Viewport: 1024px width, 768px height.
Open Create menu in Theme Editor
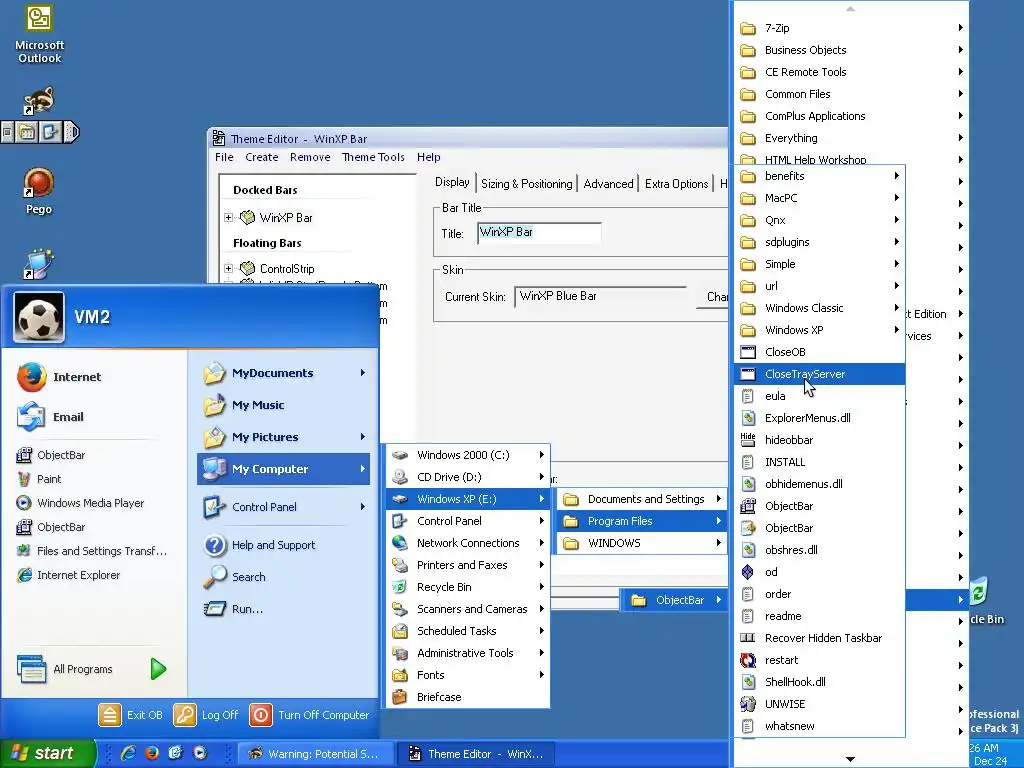click(x=262, y=157)
